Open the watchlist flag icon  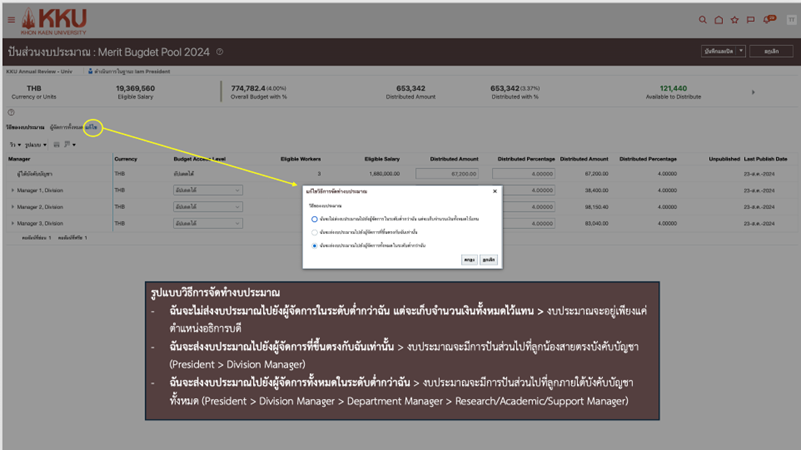(751, 20)
